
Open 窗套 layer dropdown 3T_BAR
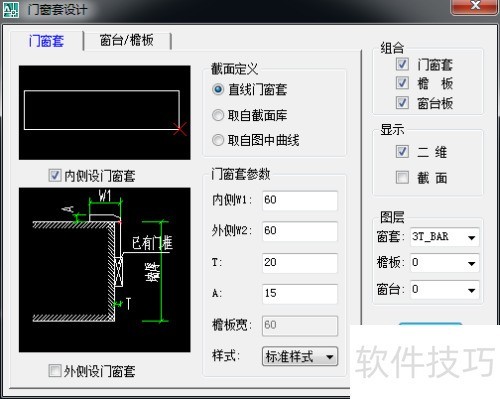[445, 237]
